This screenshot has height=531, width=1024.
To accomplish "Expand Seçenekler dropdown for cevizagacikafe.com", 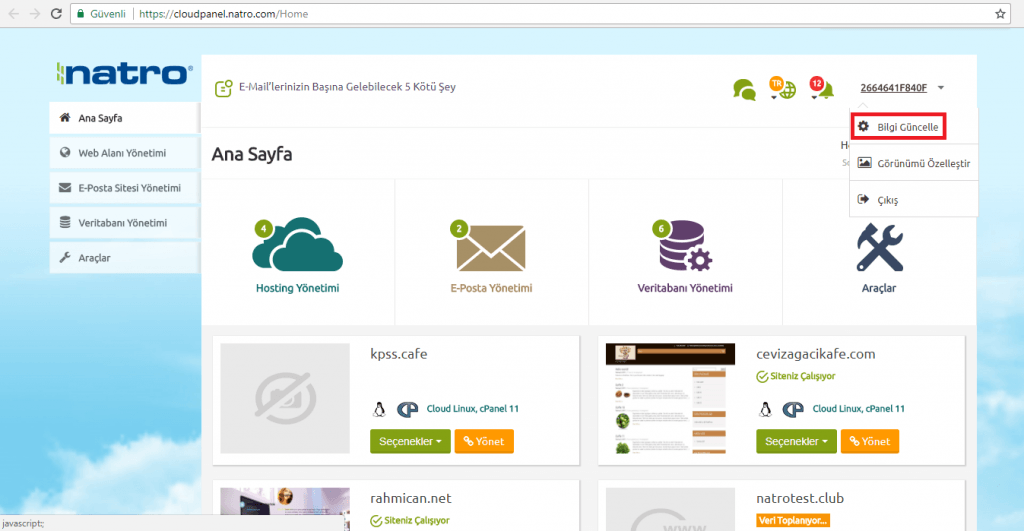I will pos(796,442).
